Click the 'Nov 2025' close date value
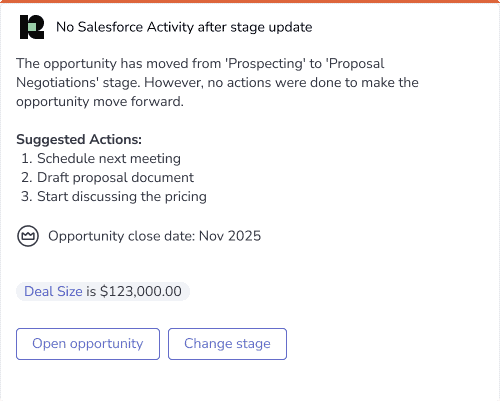The height and width of the screenshot is (401, 500). tap(230, 236)
